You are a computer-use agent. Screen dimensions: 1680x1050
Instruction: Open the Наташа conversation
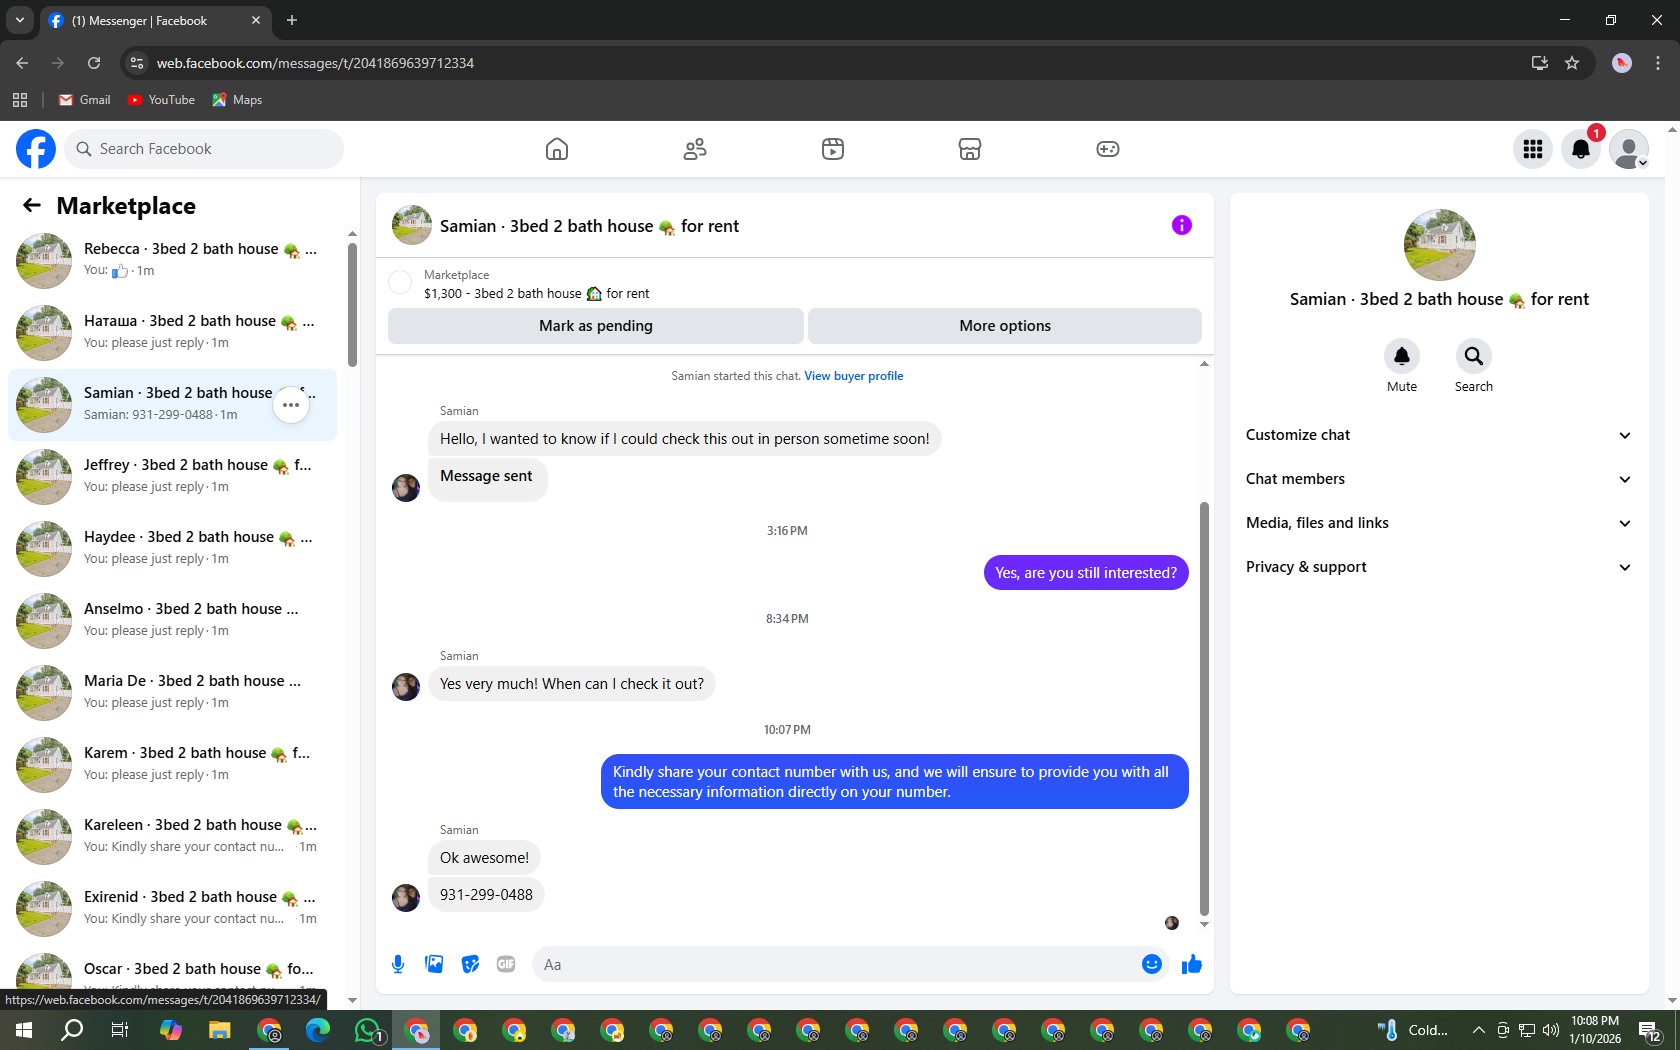click(x=172, y=333)
